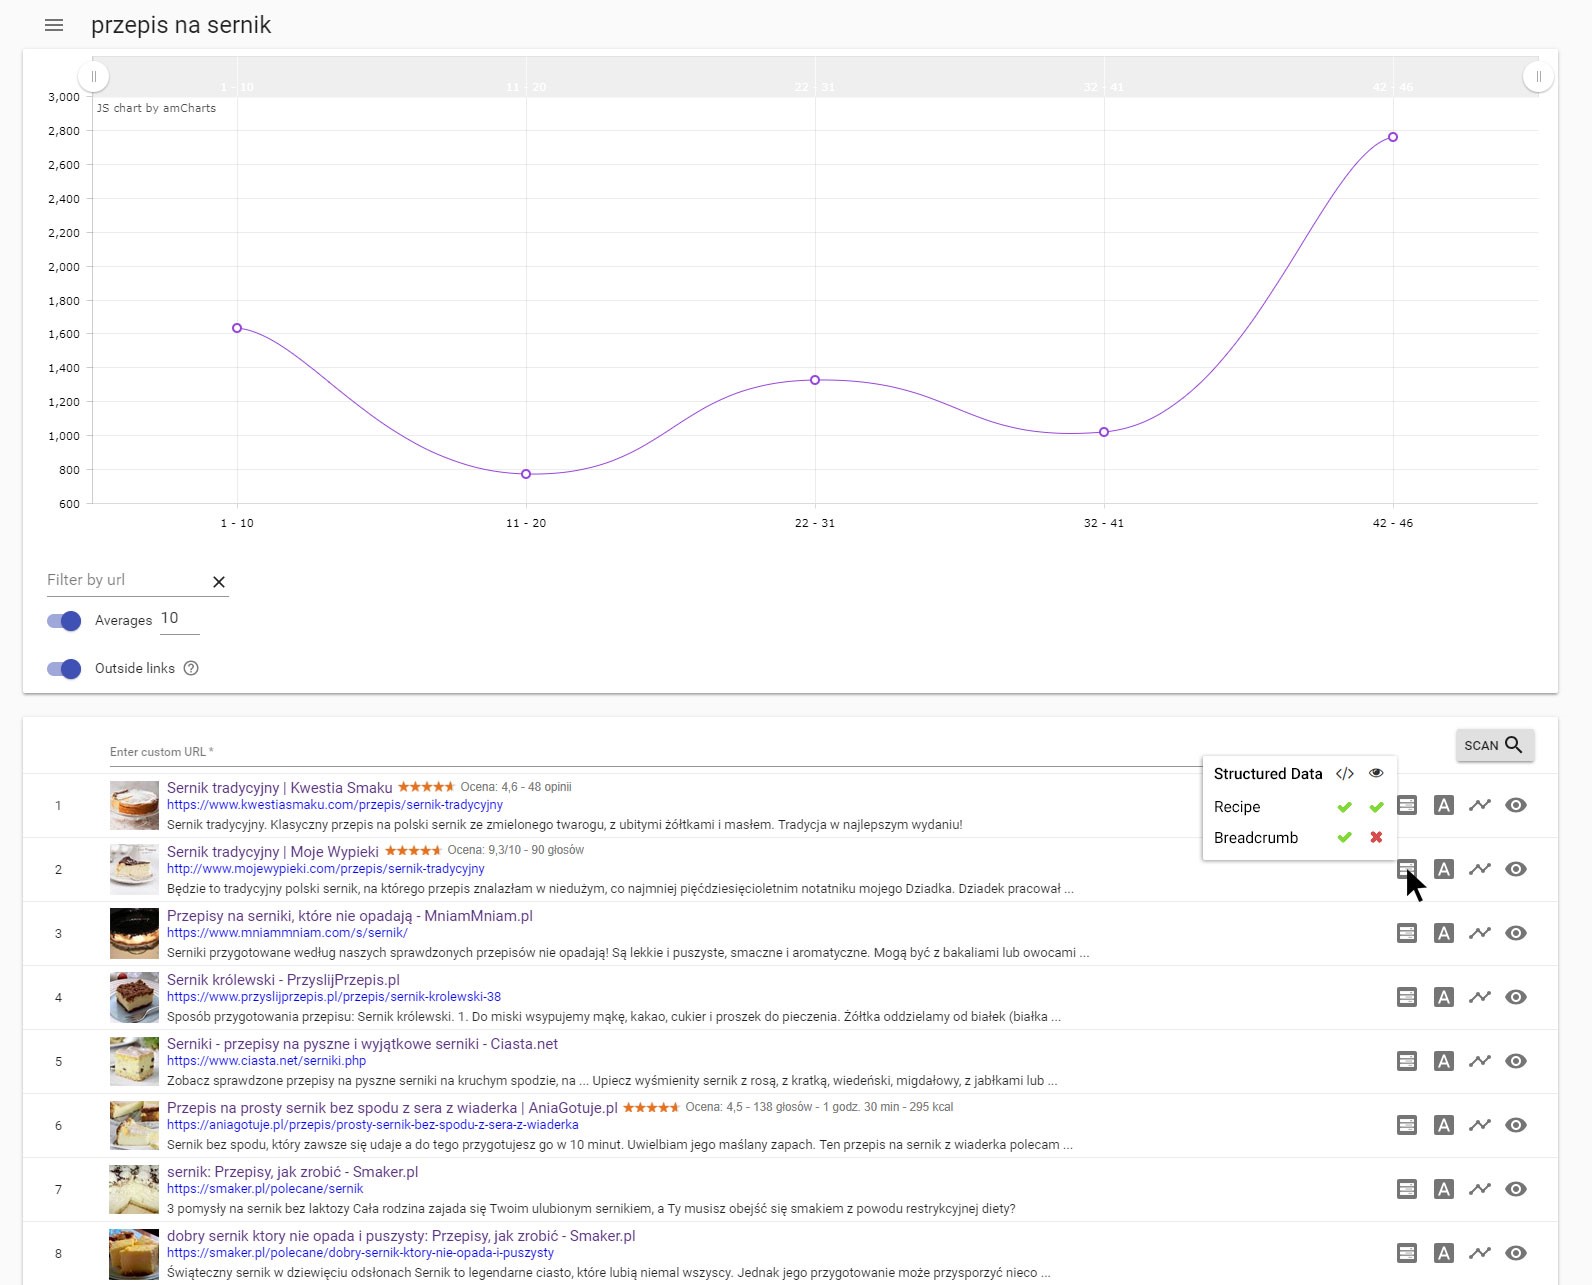Click the Scan button
The image size is (1592, 1285).
[1494, 745]
